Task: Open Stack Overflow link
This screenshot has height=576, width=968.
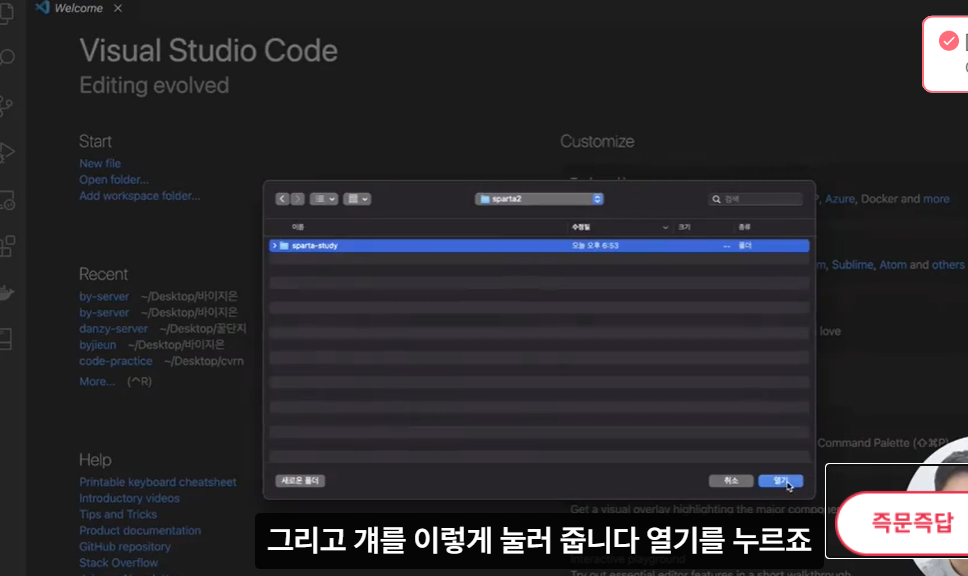Action: tap(119, 562)
